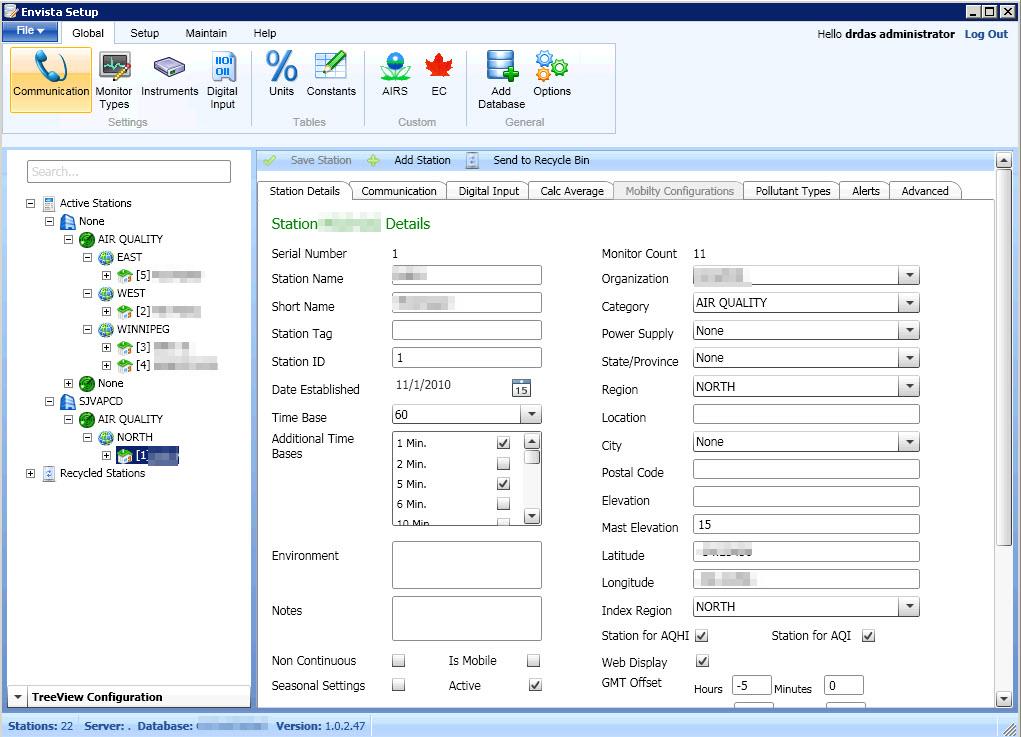Open the Category dropdown
The height and width of the screenshot is (737, 1021).
[x=908, y=304]
